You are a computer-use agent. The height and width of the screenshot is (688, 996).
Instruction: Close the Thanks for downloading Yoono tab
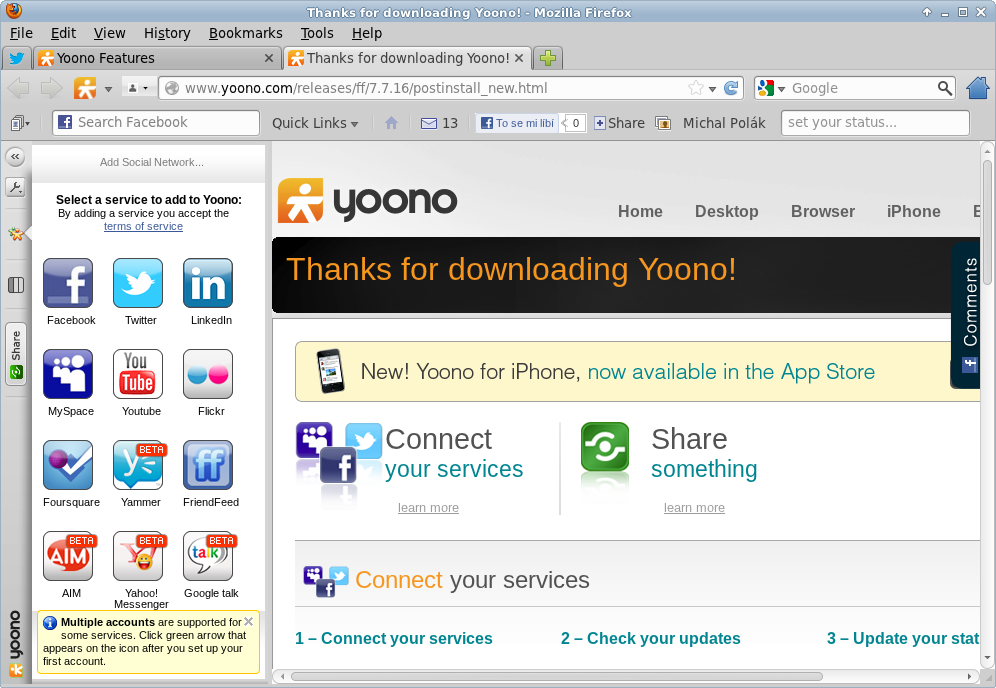(x=519, y=58)
